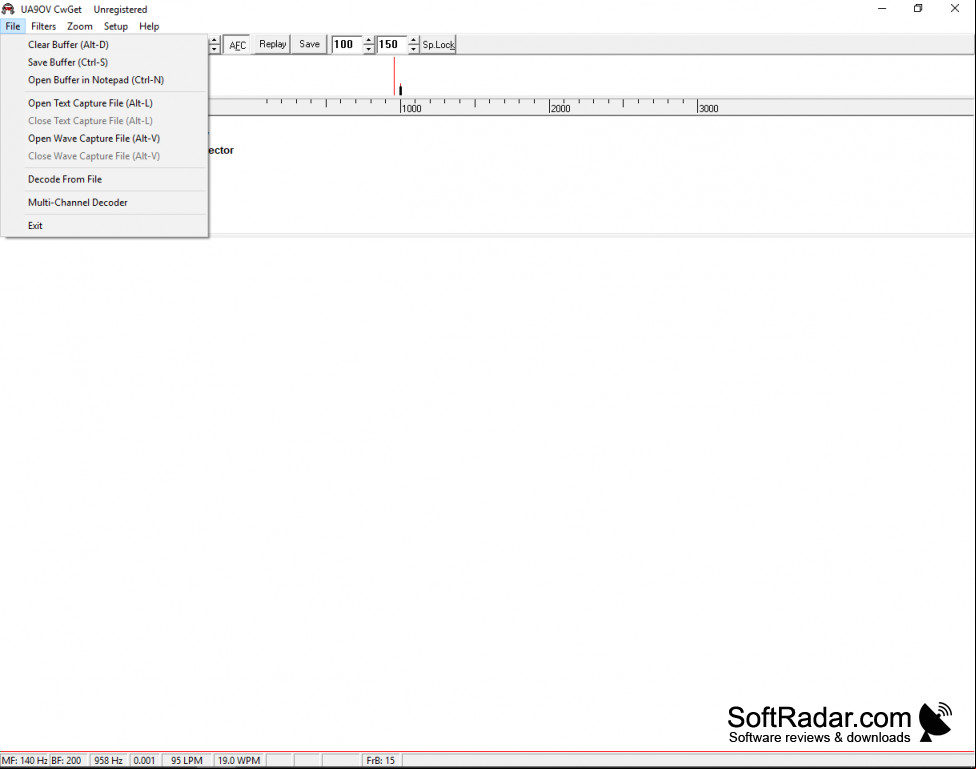Click the red frequency marker in spectrum
This screenshot has height=769, width=976.
click(x=394, y=76)
